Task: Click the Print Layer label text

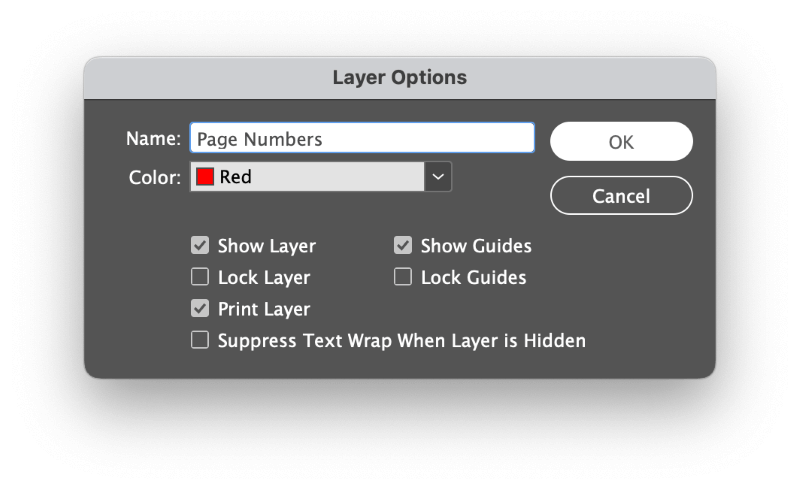Action: (x=264, y=309)
